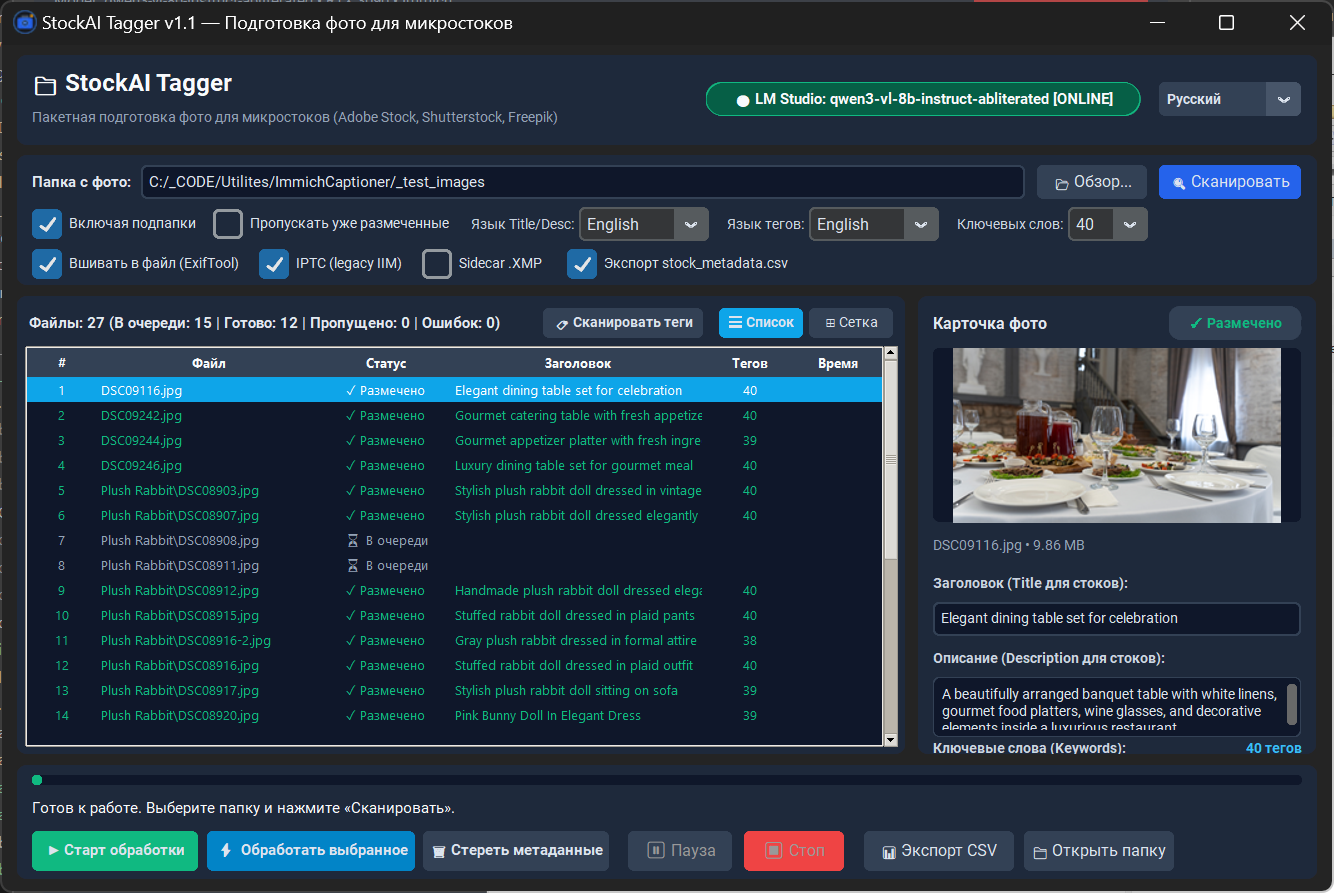Sort by Файл column header

pyautogui.click(x=209, y=363)
